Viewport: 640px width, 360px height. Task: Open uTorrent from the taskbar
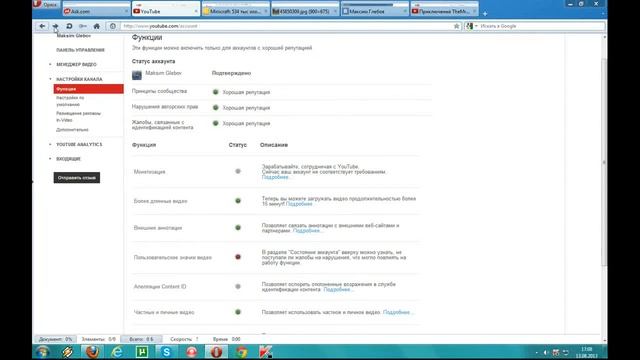(x=142, y=352)
